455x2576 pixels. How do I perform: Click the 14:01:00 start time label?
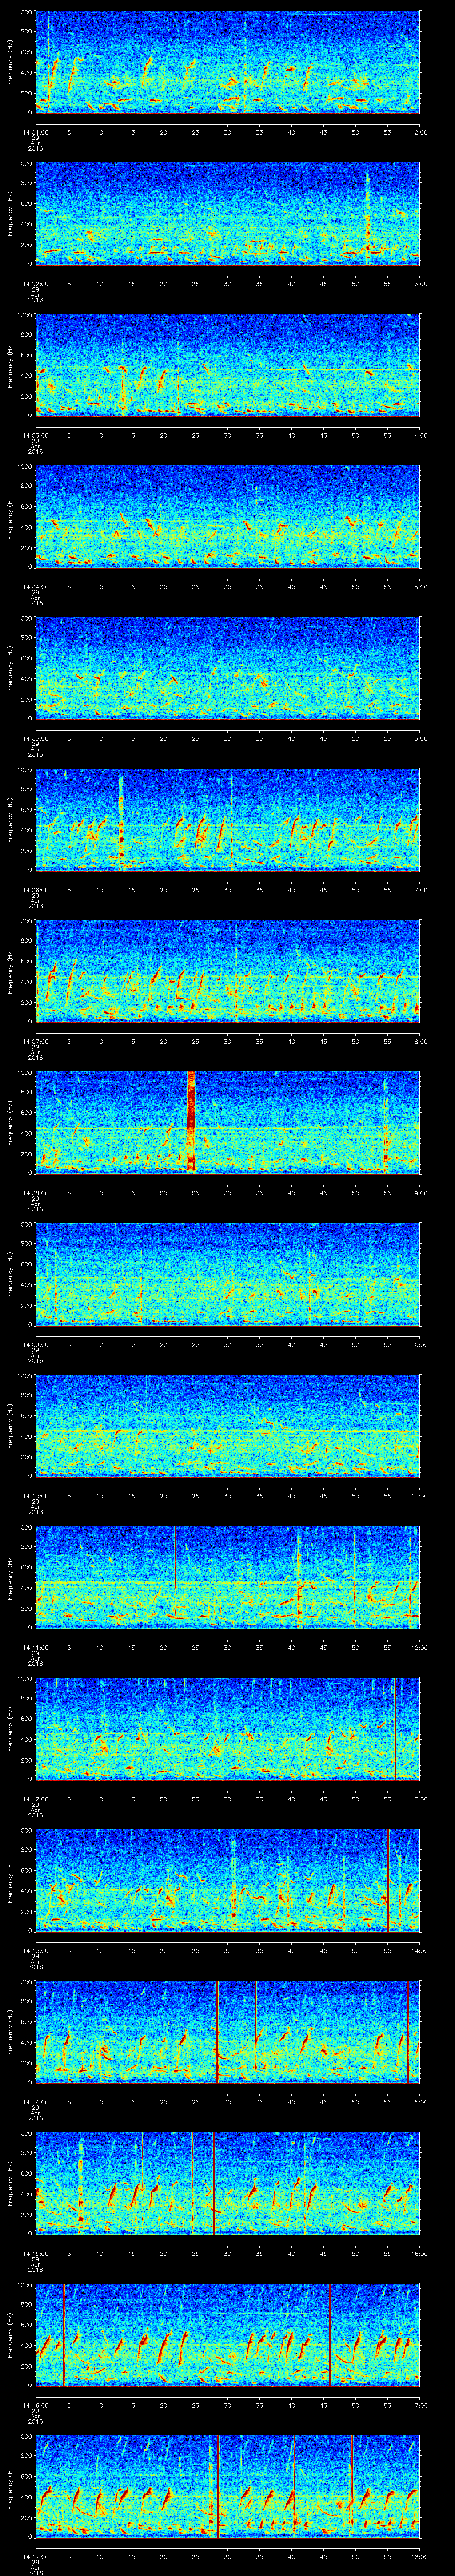click(35, 131)
